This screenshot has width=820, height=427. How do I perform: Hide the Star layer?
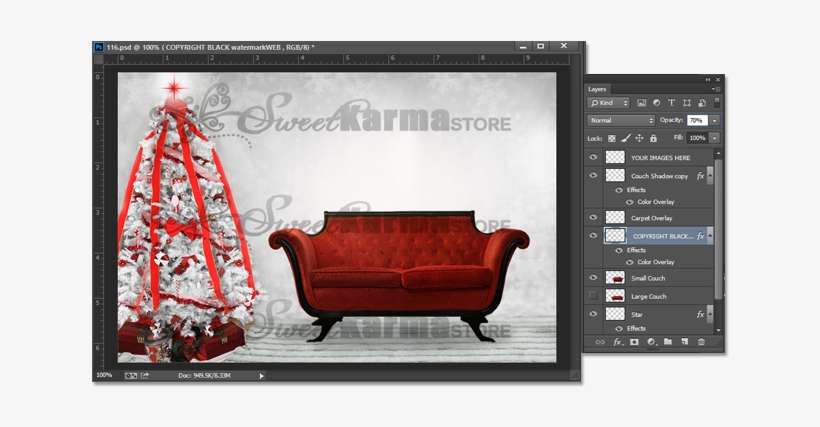click(x=593, y=314)
